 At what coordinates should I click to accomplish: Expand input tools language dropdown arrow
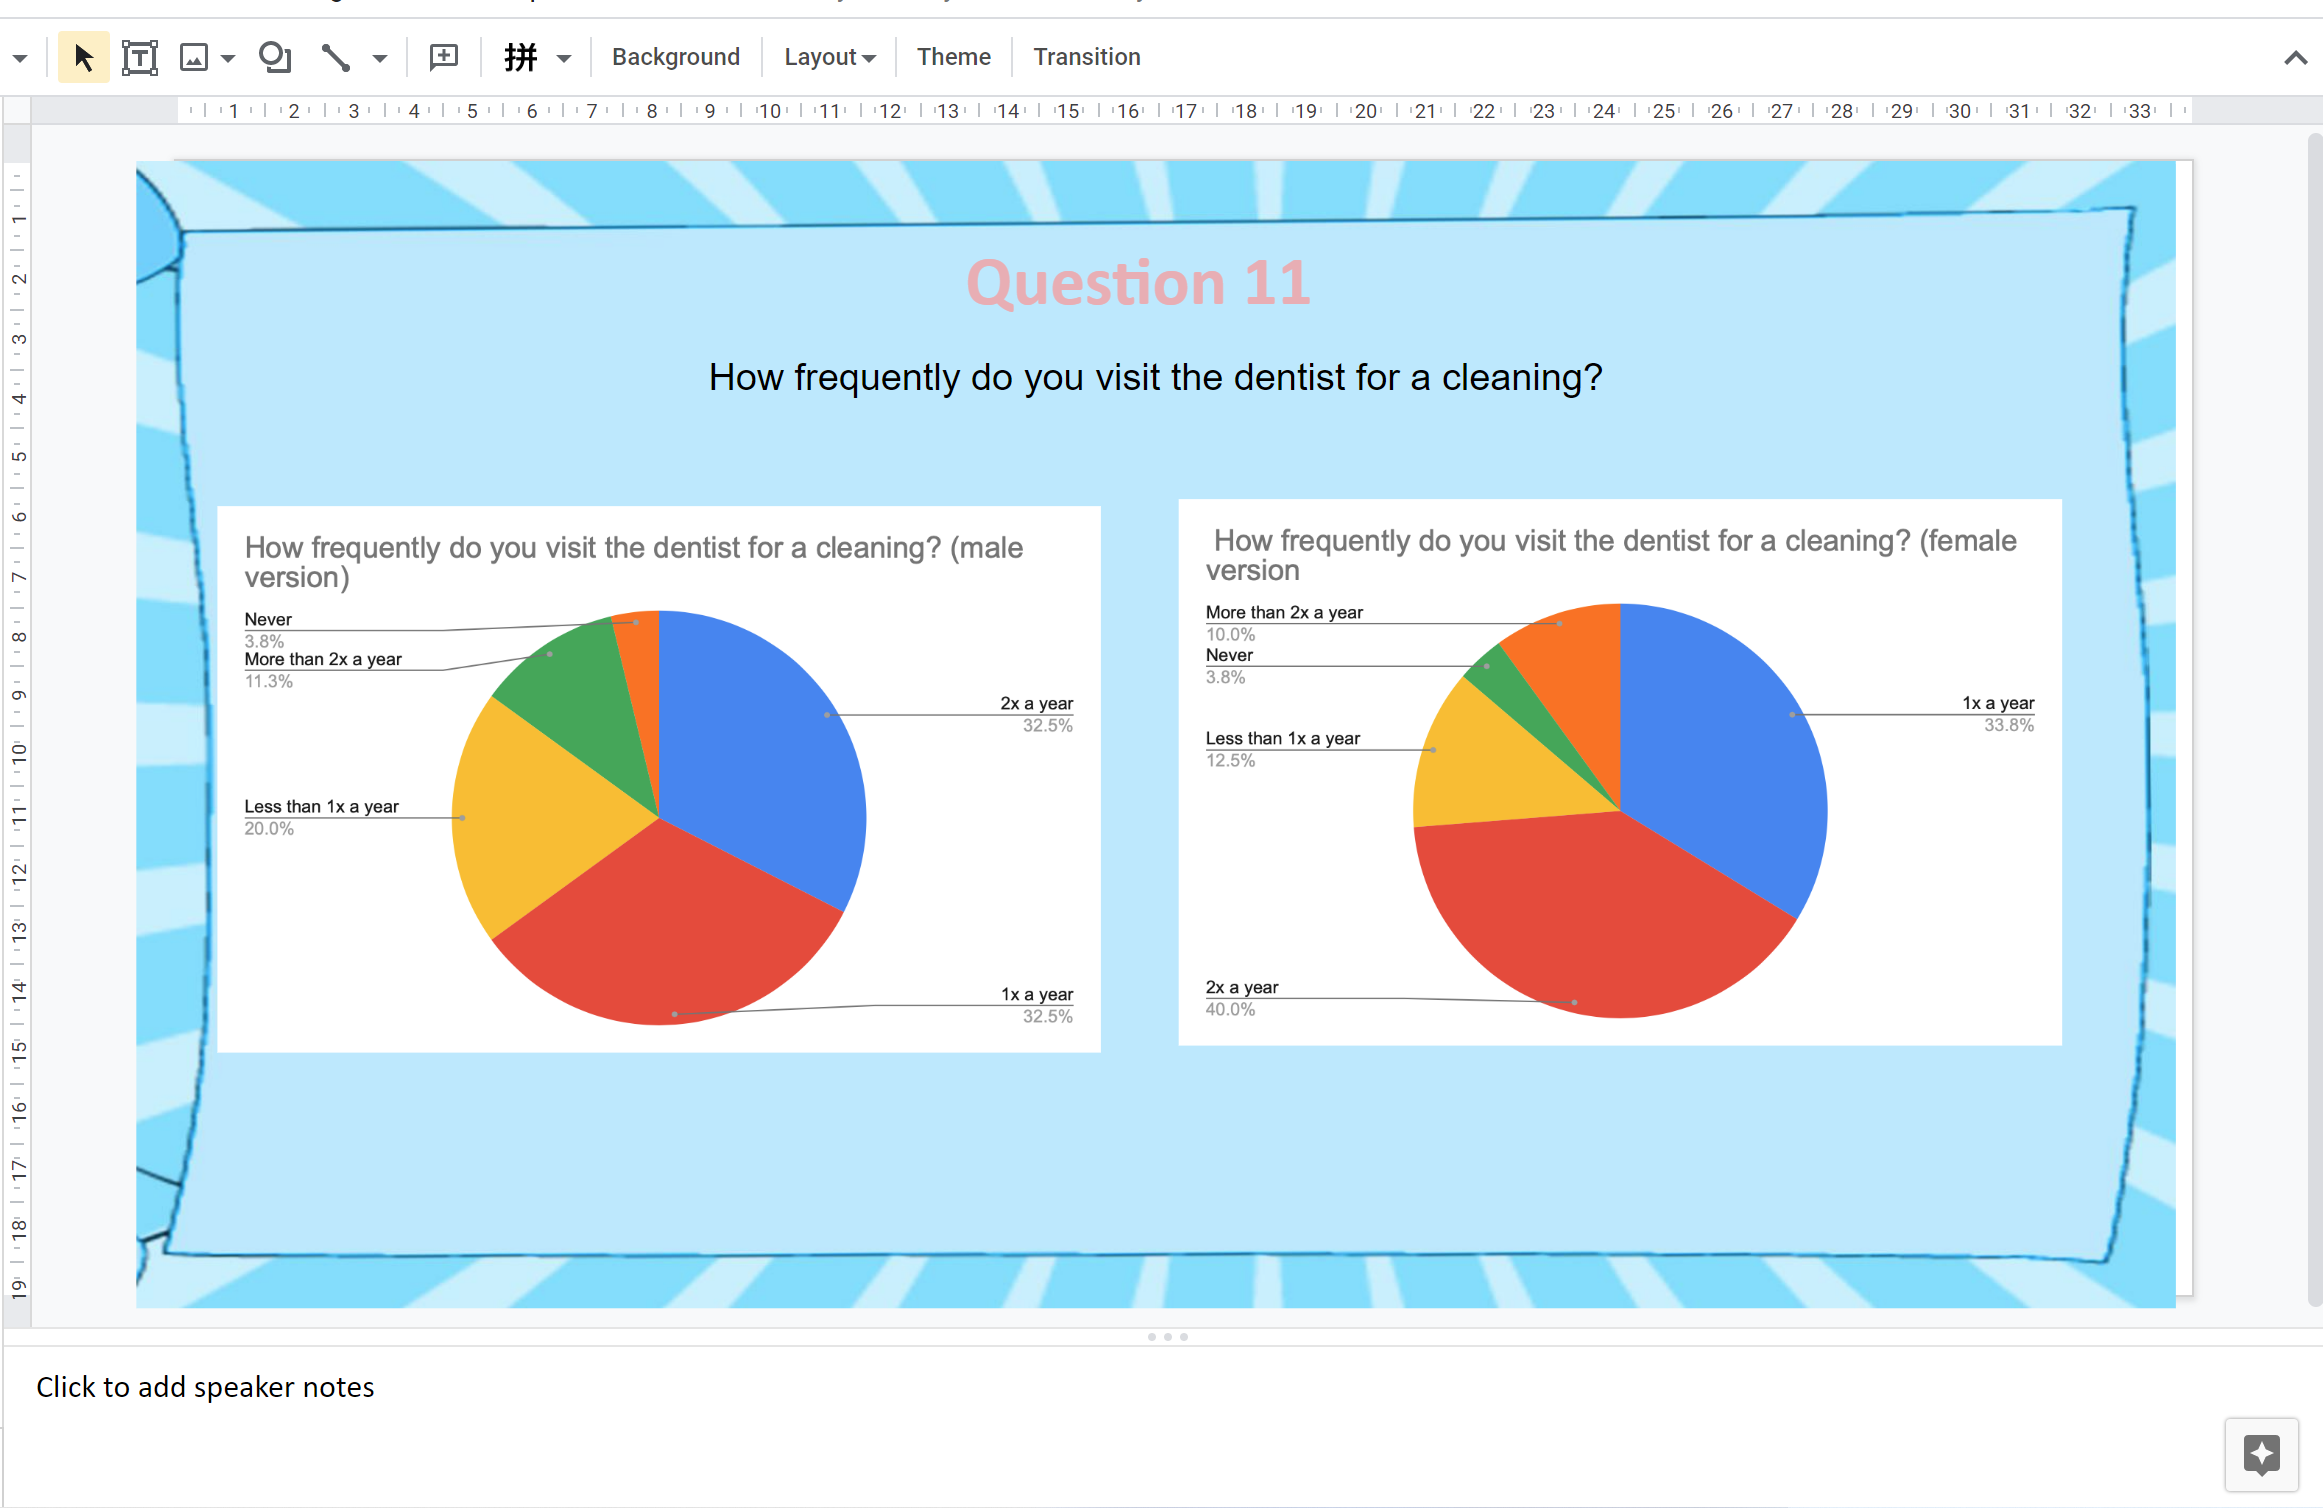click(x=564, y=58)
